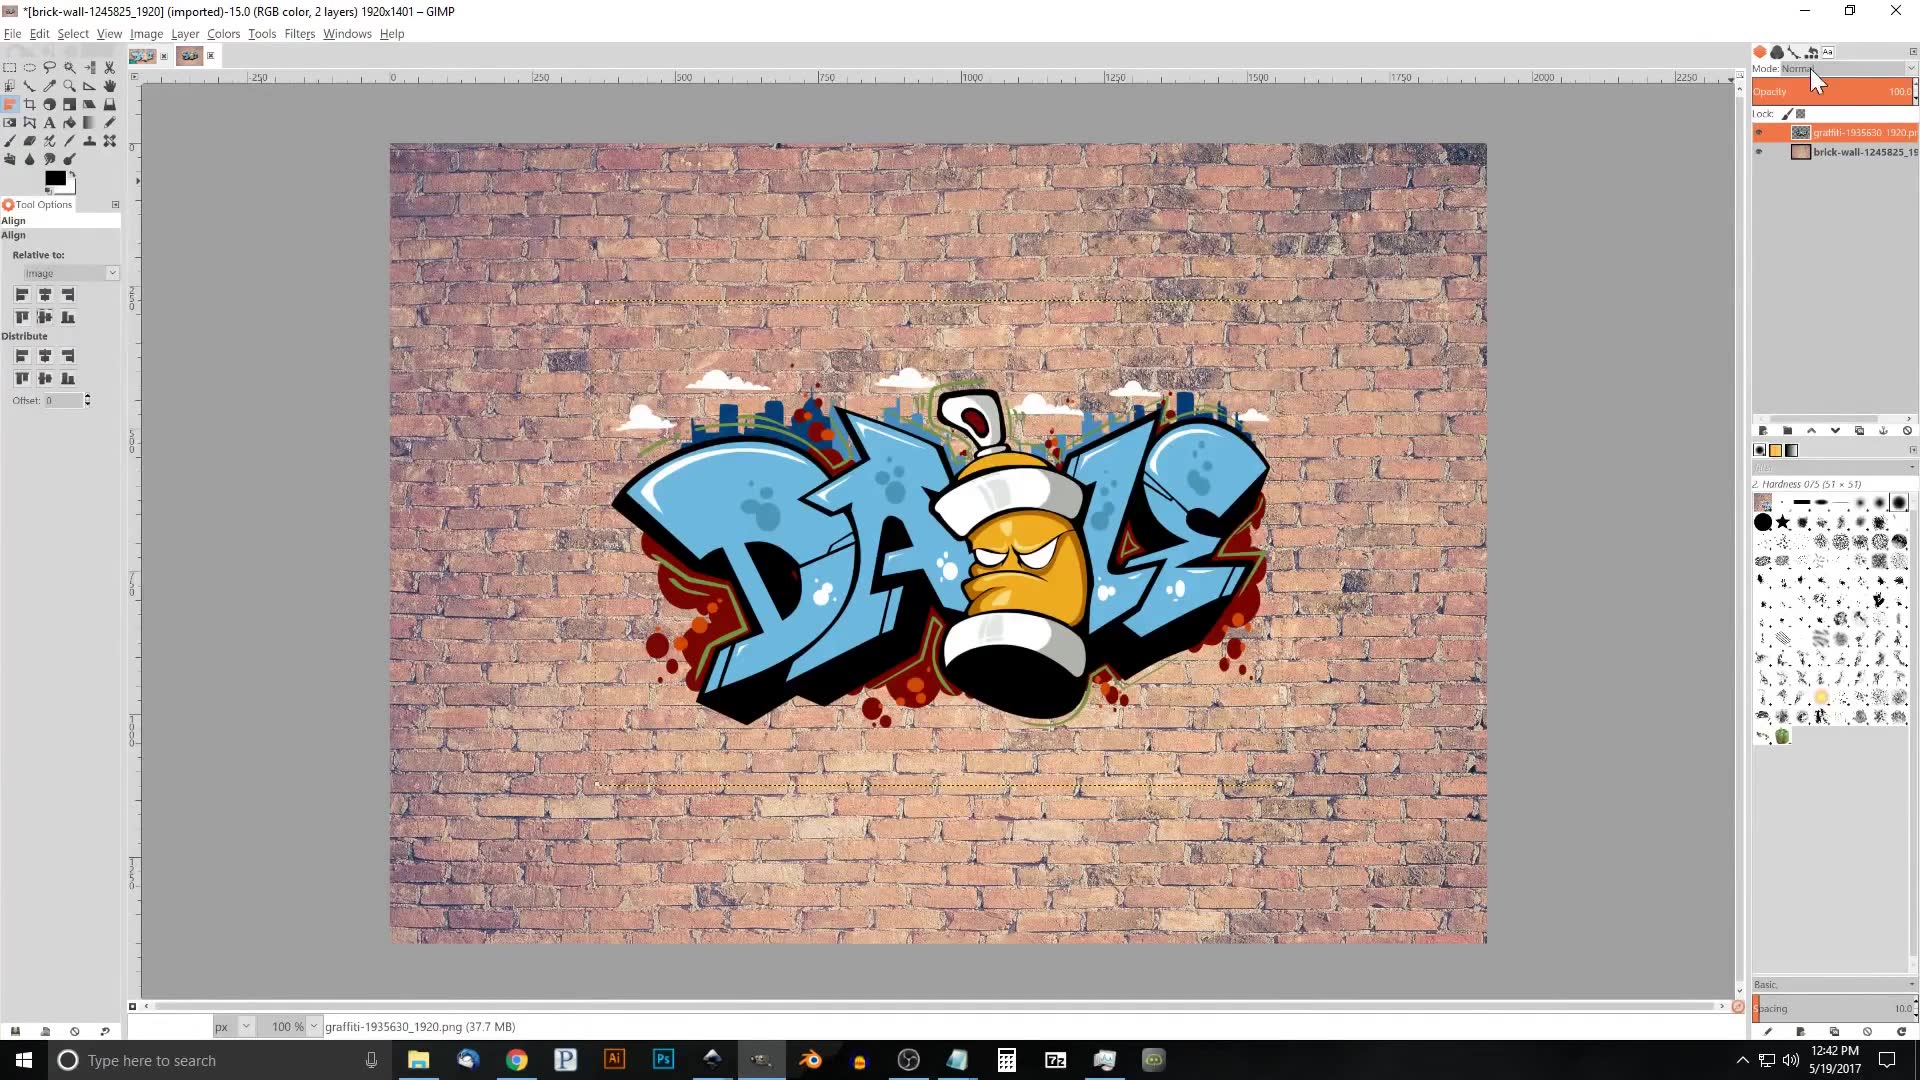The height and width of the screenshot is (1080, 1920).
Task: Swap foreground and background colors
Action: pyautogui.click(x=72, y=174)
